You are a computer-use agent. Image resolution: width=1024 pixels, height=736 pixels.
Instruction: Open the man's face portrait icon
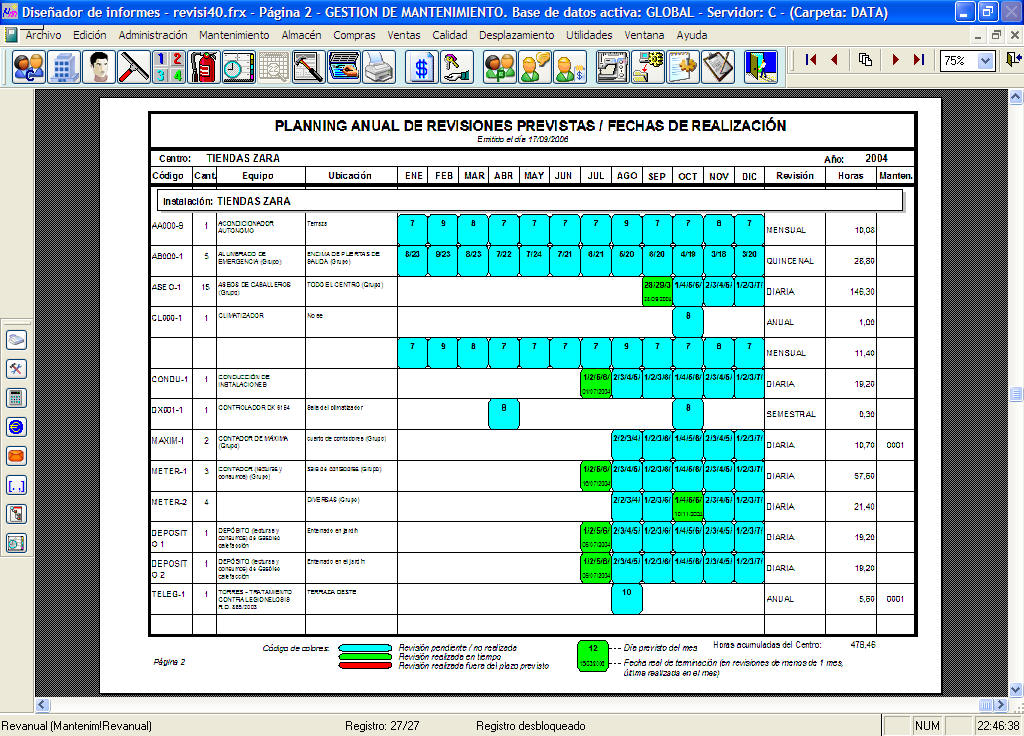99,67
